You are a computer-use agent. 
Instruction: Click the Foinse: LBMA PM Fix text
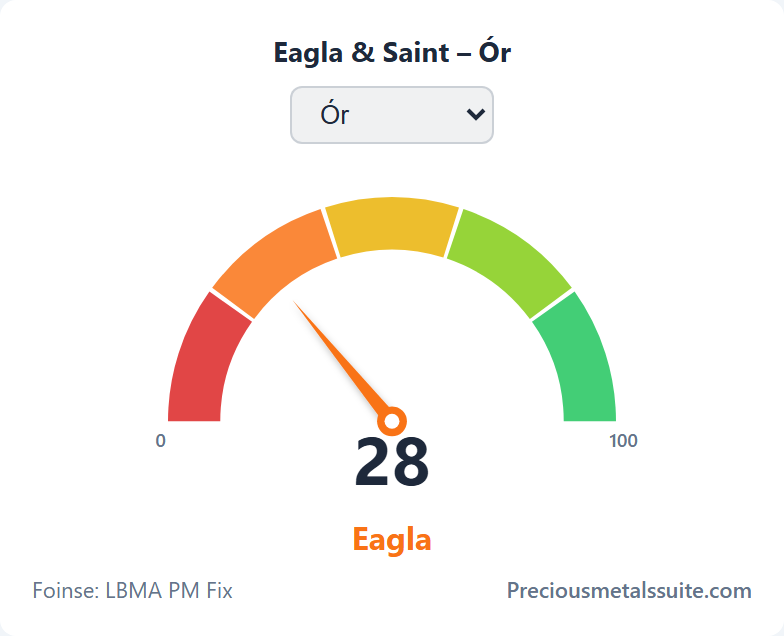coord(132,590)
